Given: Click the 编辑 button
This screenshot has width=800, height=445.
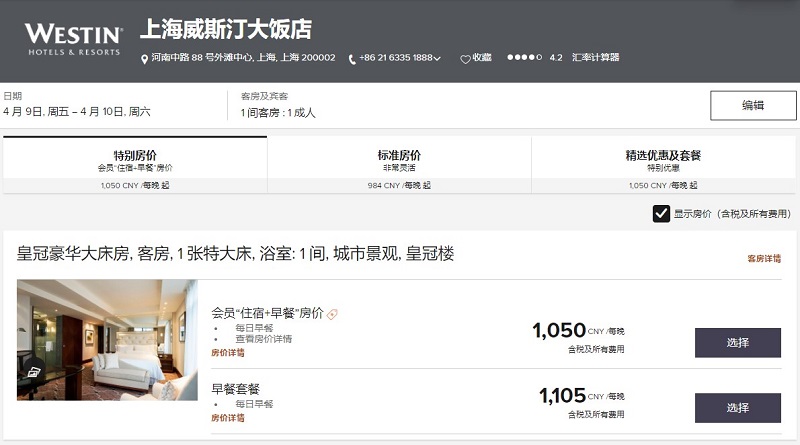Looking at the screenshot, I should [753, 106].
